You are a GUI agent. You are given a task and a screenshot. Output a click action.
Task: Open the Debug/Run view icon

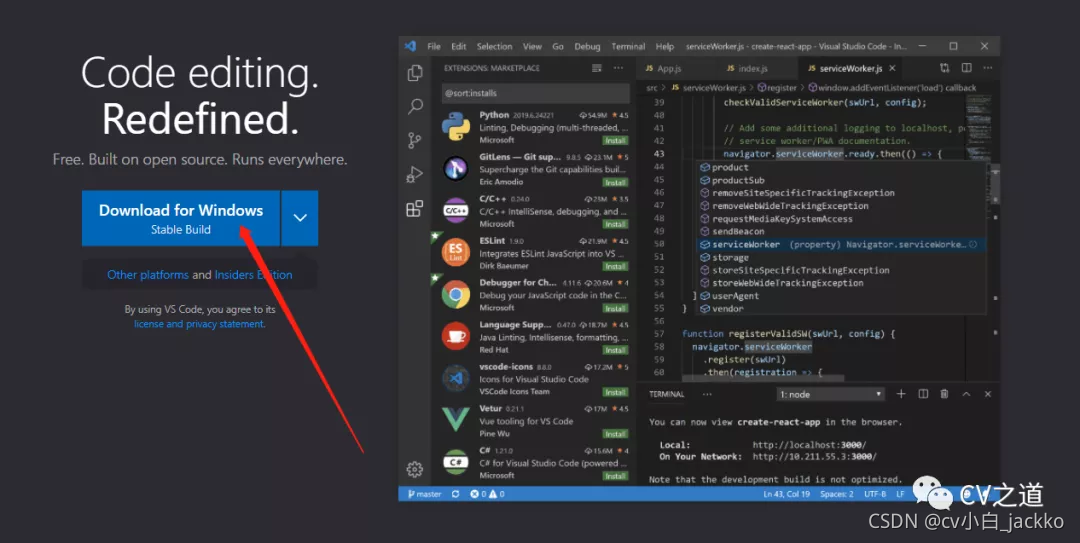click(x=415, y=174)
